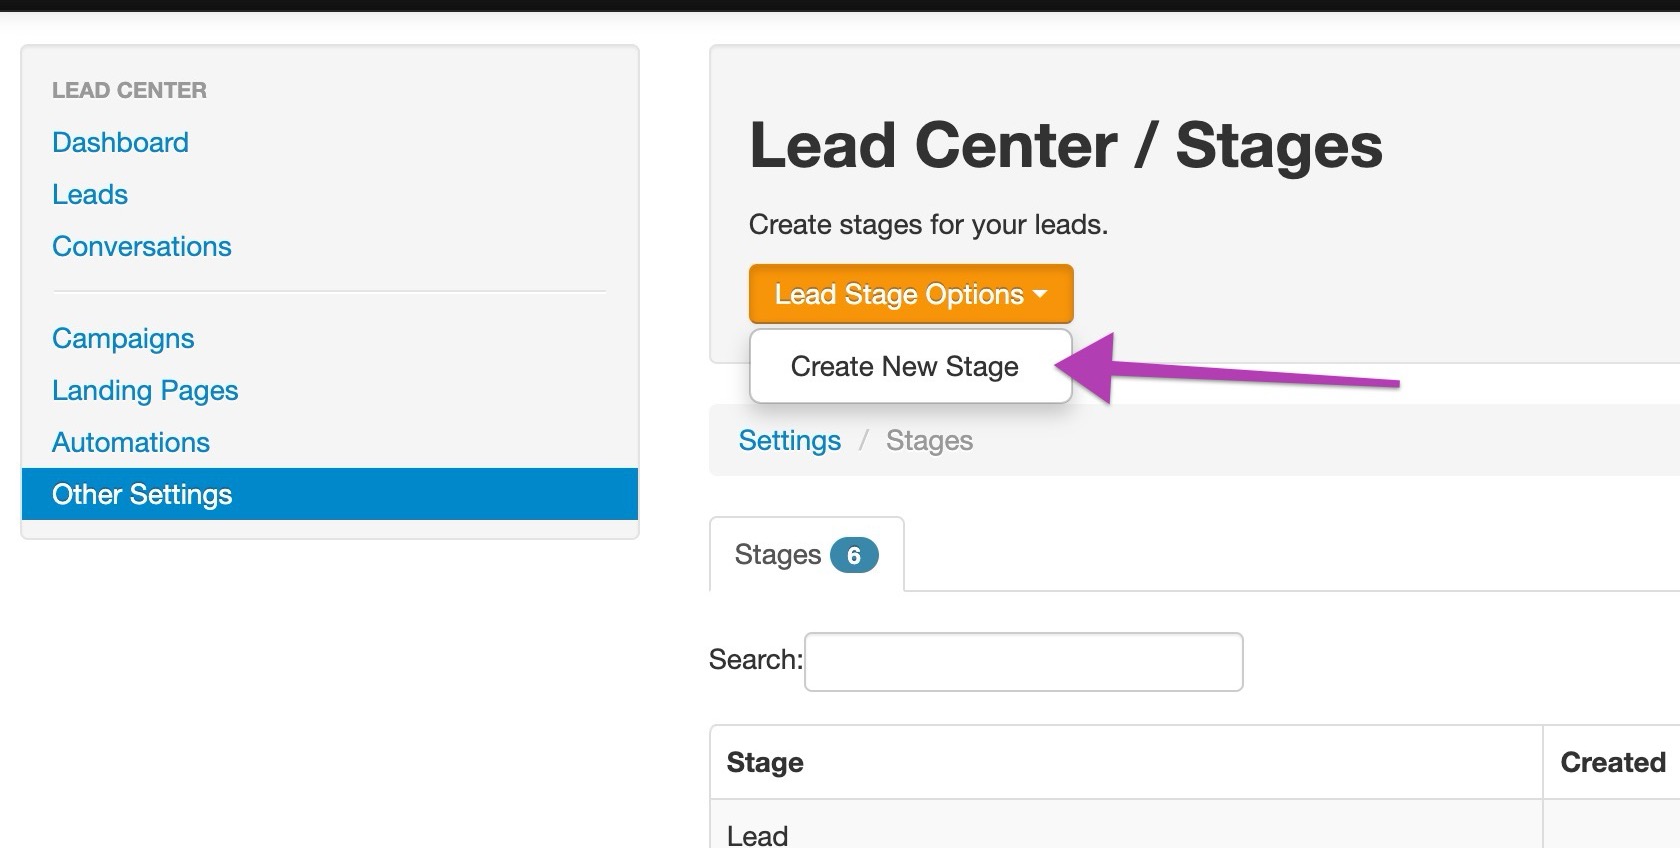Click the LEAD CENTER sidebar heading
The height and width of the screenshot is (848, 1680).
click(x=129, y=90)
